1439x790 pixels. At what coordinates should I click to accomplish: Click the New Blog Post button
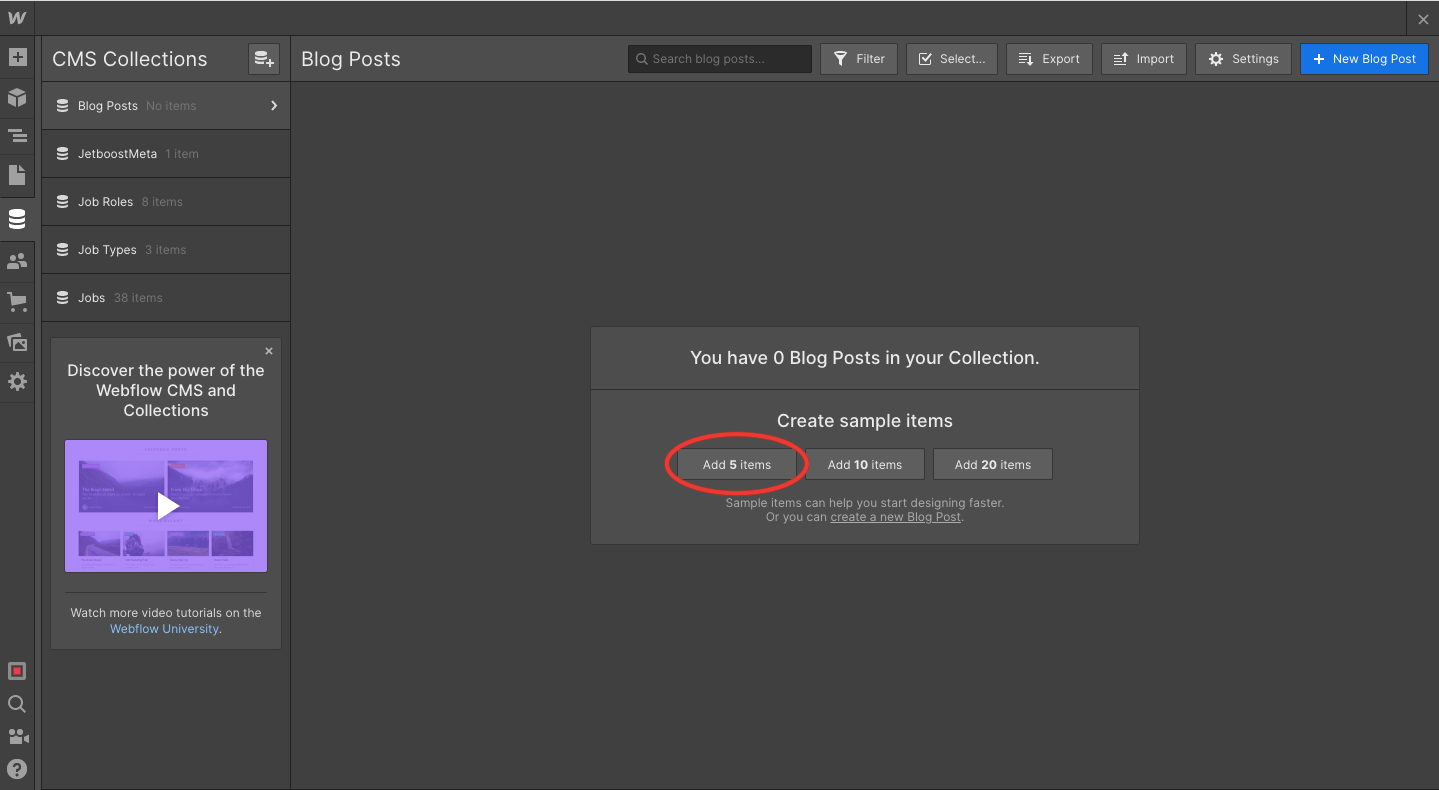1364,58
